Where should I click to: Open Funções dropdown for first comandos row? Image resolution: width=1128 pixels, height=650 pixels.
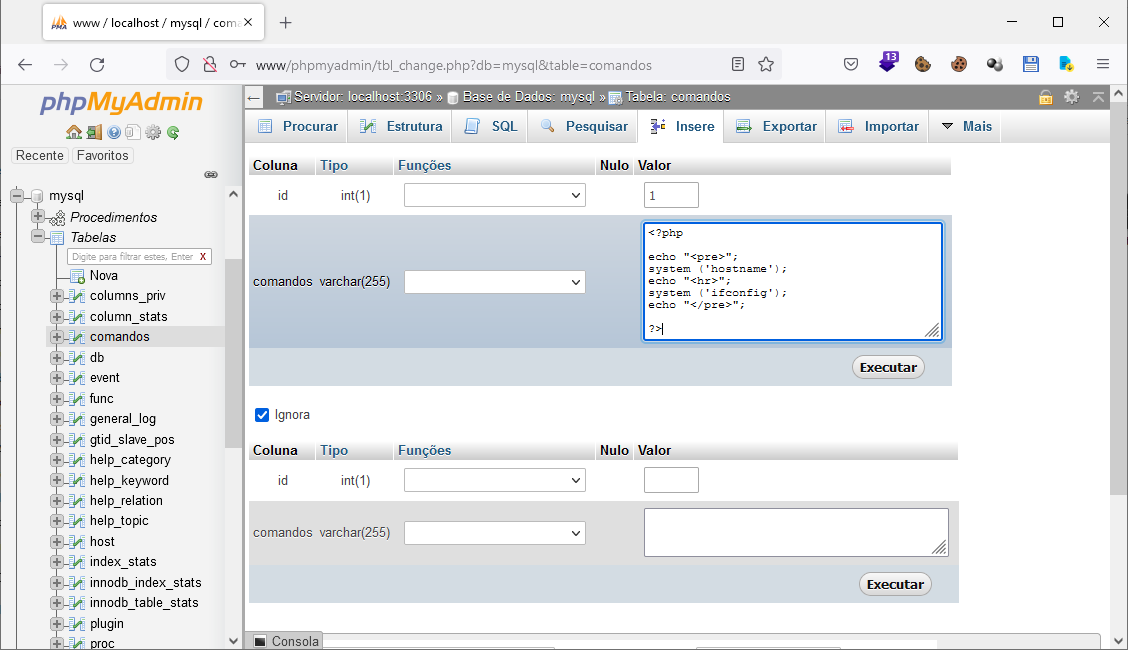click(495, 282)
